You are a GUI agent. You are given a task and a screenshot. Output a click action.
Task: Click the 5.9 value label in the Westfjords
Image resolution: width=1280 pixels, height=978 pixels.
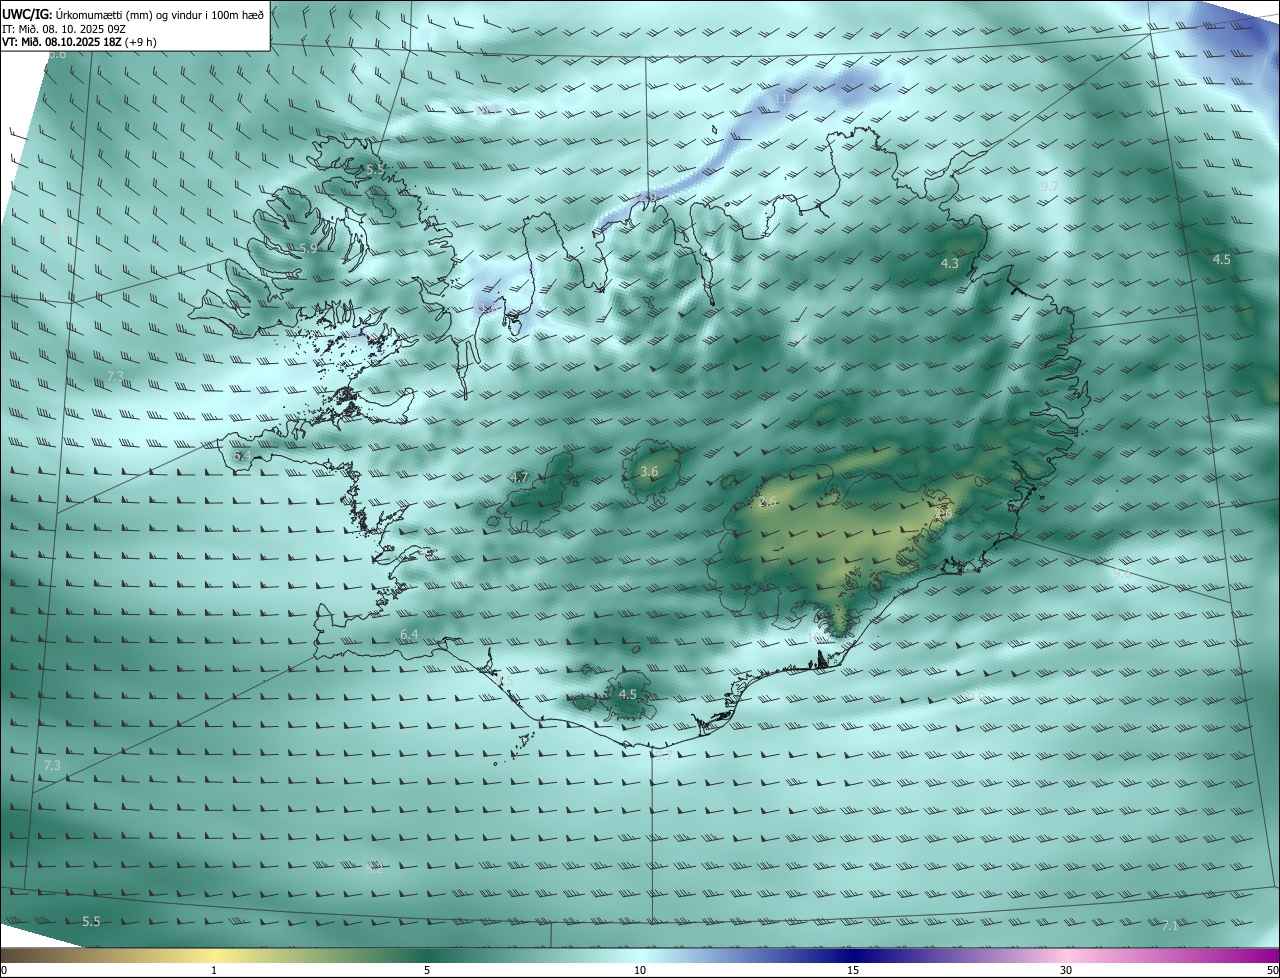click(x=308, y=248)
